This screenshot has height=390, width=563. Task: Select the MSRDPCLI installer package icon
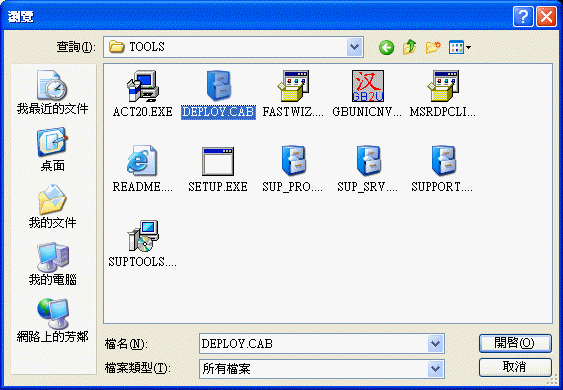point(443,86)
